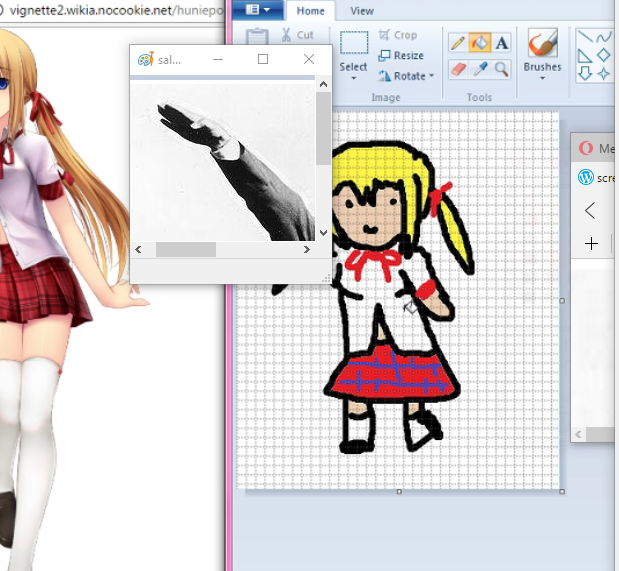Click the WordPress tab icon in Opera
Viewport: 619px width, 571px height.
point(586,177)
